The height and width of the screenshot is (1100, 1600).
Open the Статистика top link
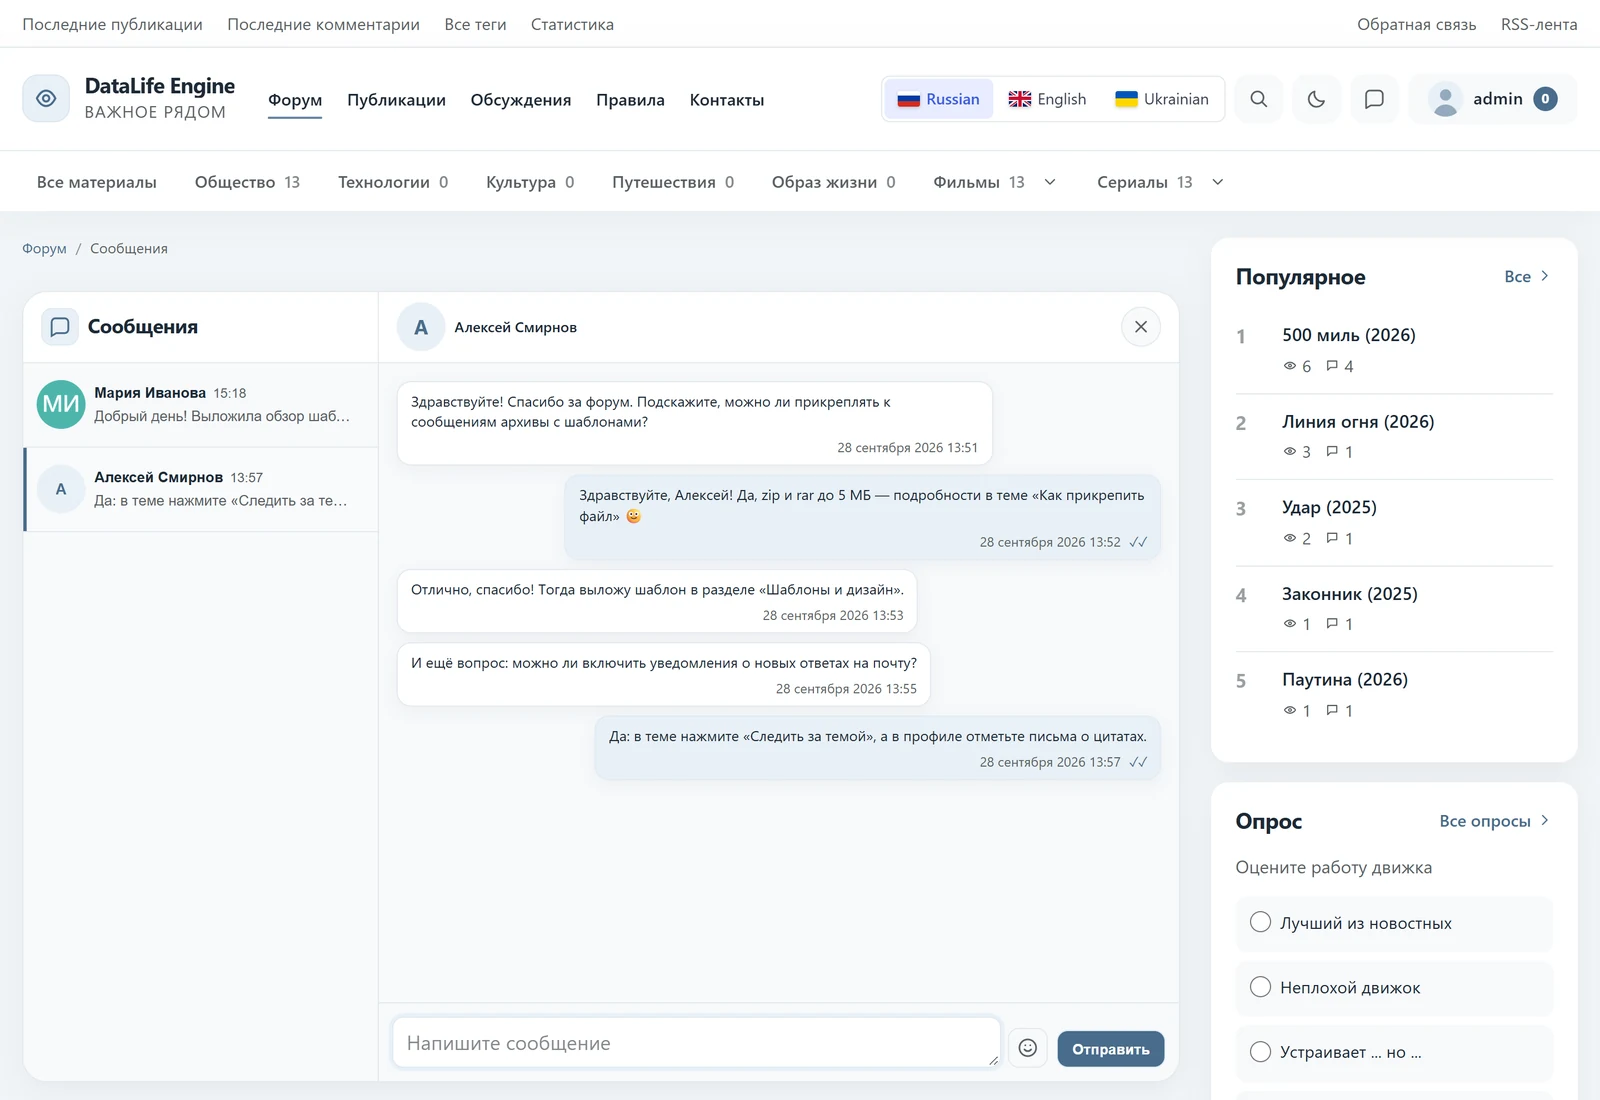tap(572, 24)
